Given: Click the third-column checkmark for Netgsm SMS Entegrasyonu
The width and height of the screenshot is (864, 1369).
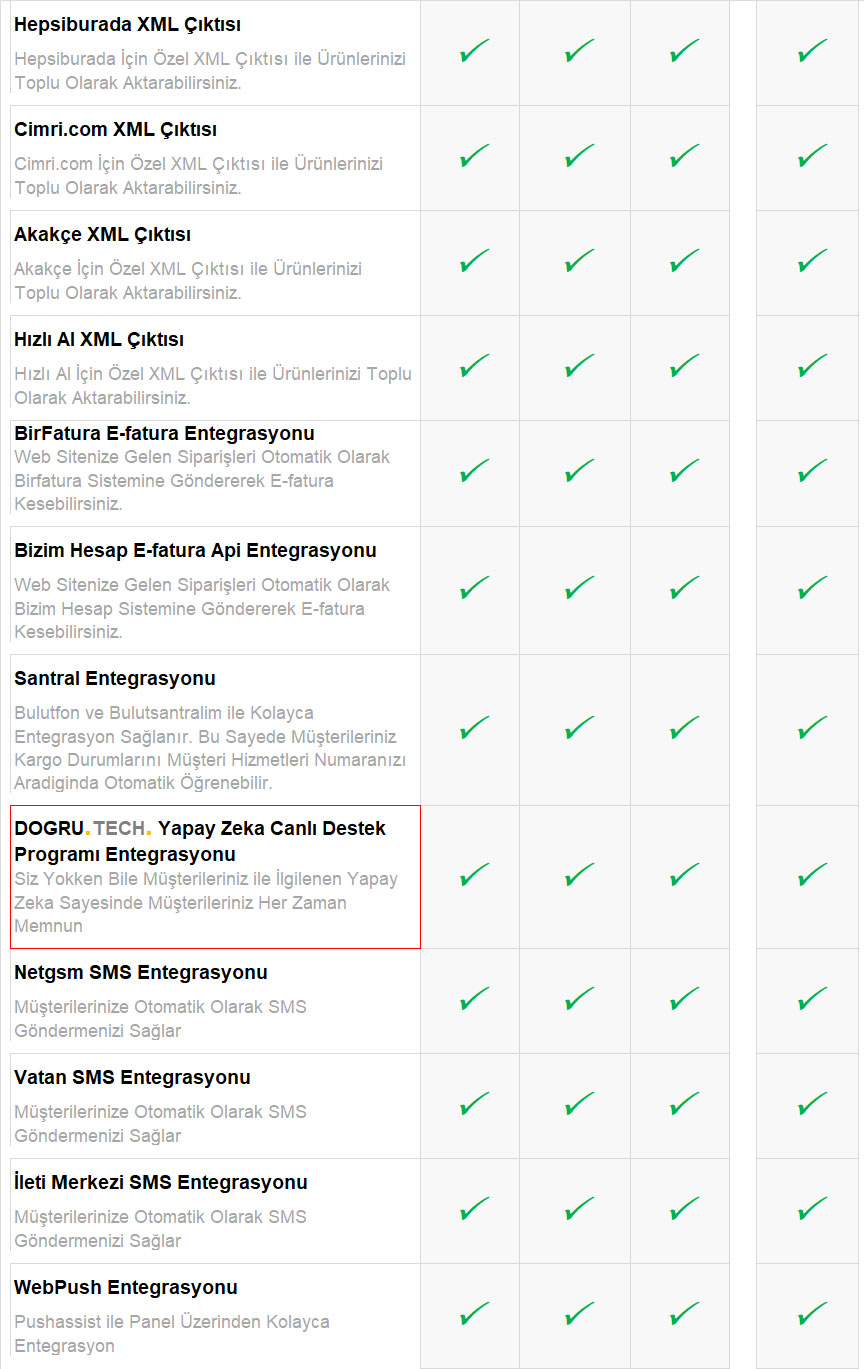Looking at the screenshot, I should (684, 1000).
